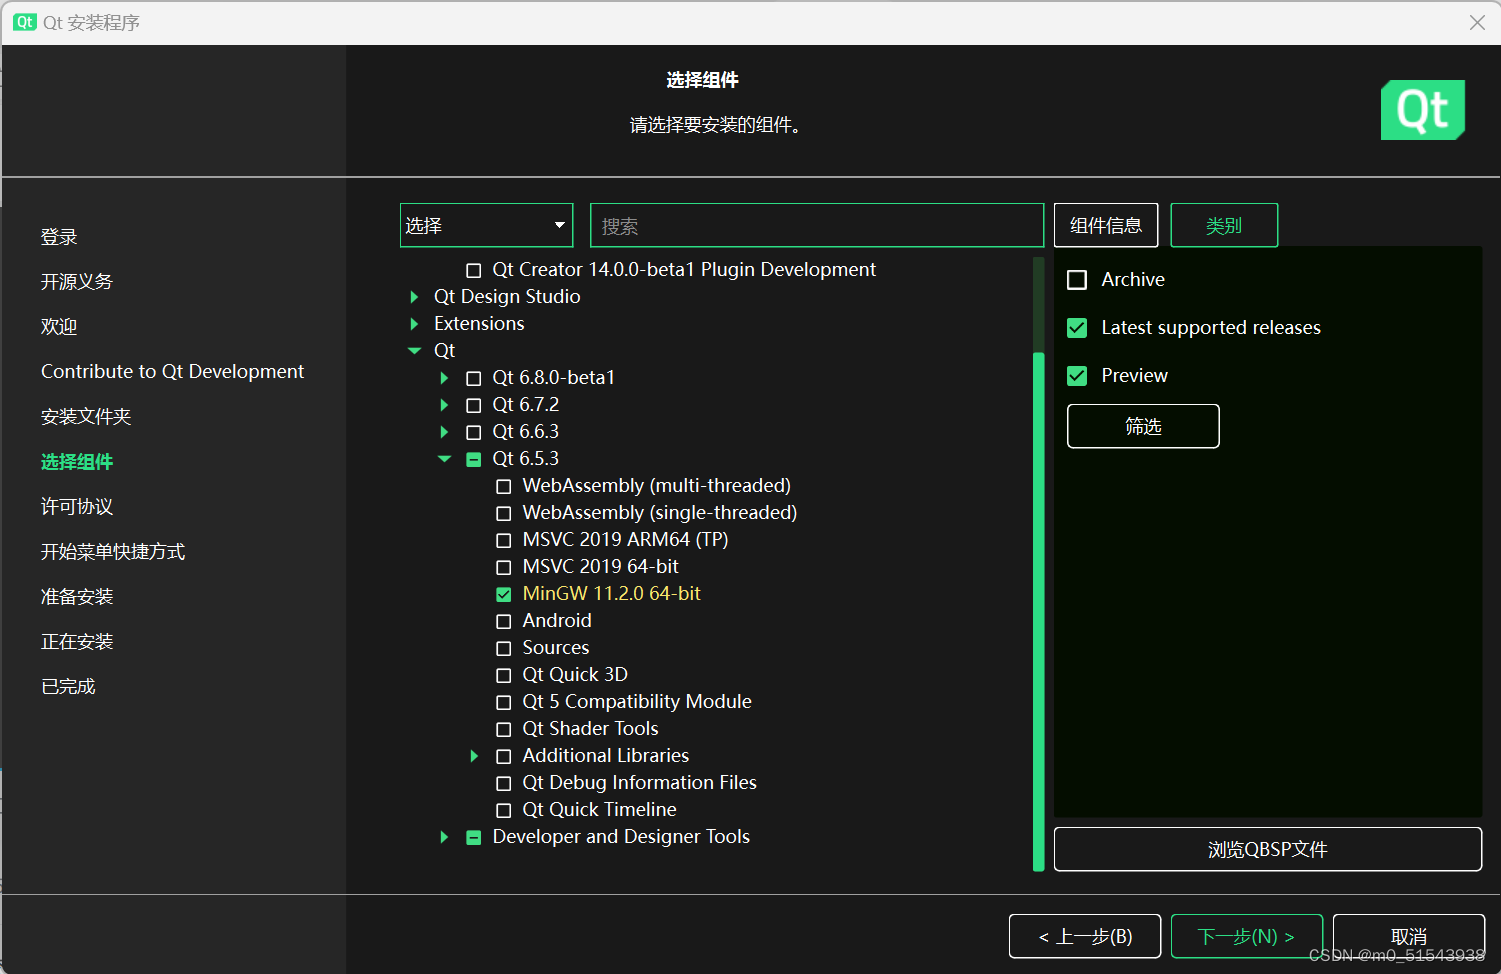Click the 筛选 filter button
Screen dimensions: 1501x974
point(1143,426)
